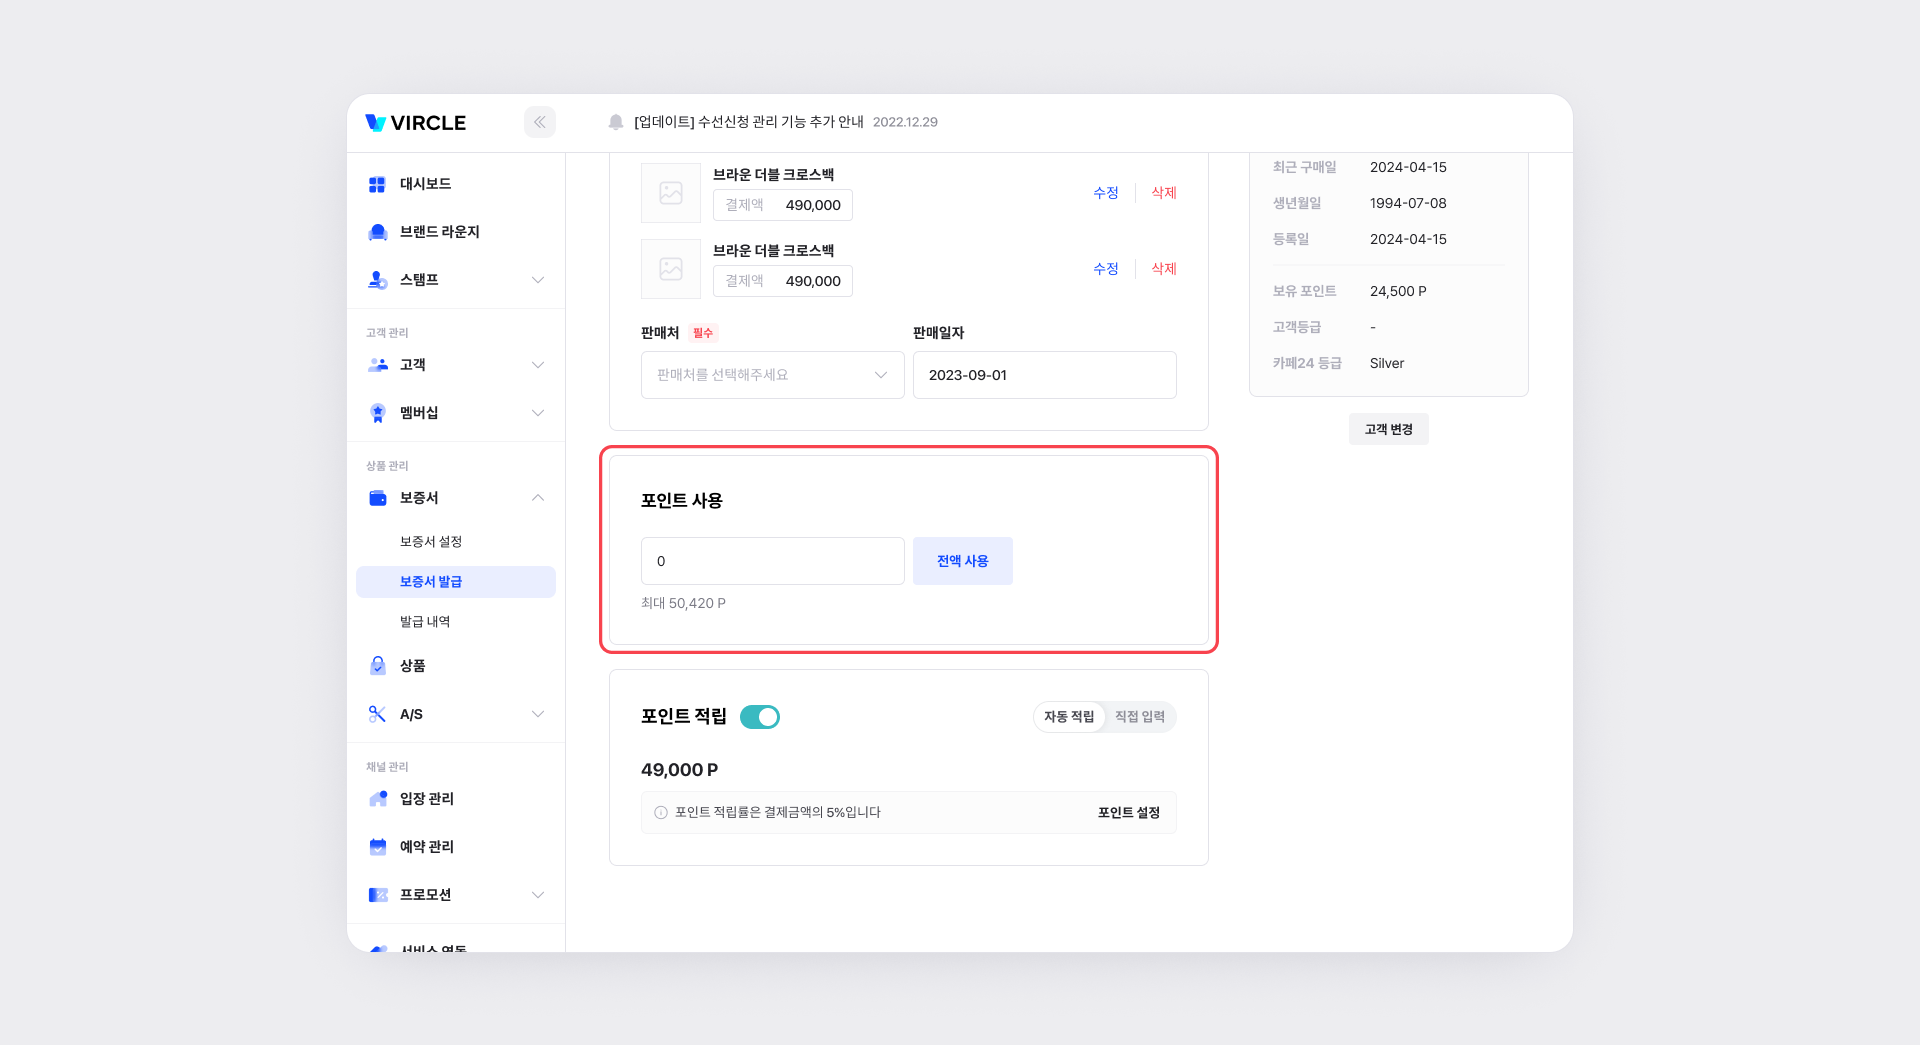This screenshot has width=1920, height=1045.
Task: Open the 대시보드 dashboard icon
Action: [x=377, y=184]
